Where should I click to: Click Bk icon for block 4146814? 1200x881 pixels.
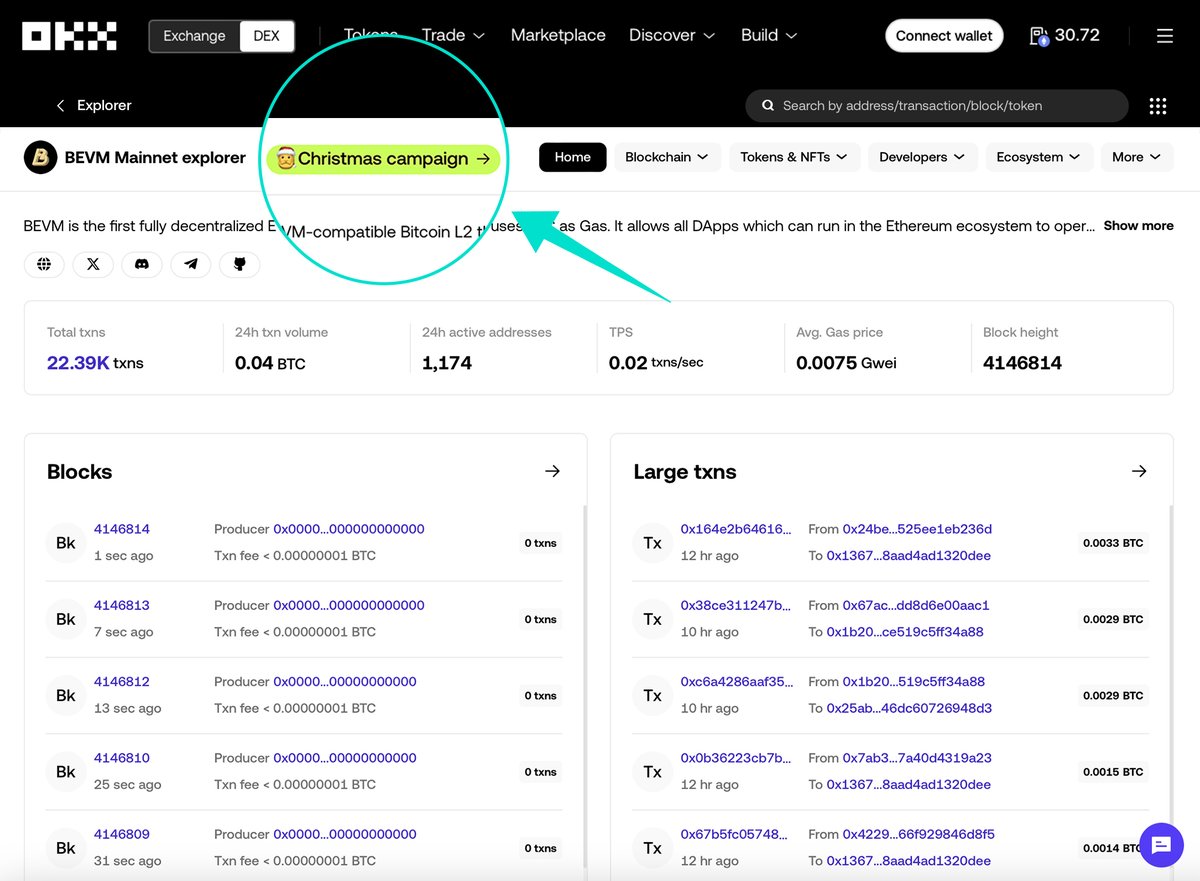click(x=66, y=543)
